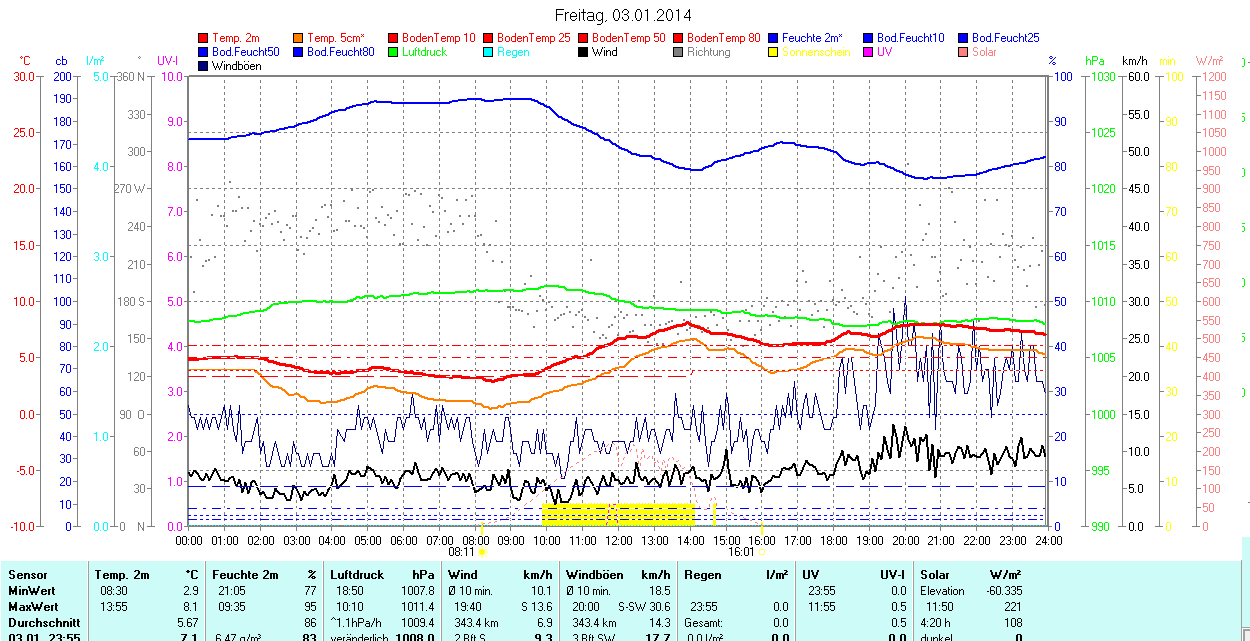The width and height of the screenshot is (1250, 641).
Task: Click the orange Temp. 5cm legend swatch
Action: [298, 38]
